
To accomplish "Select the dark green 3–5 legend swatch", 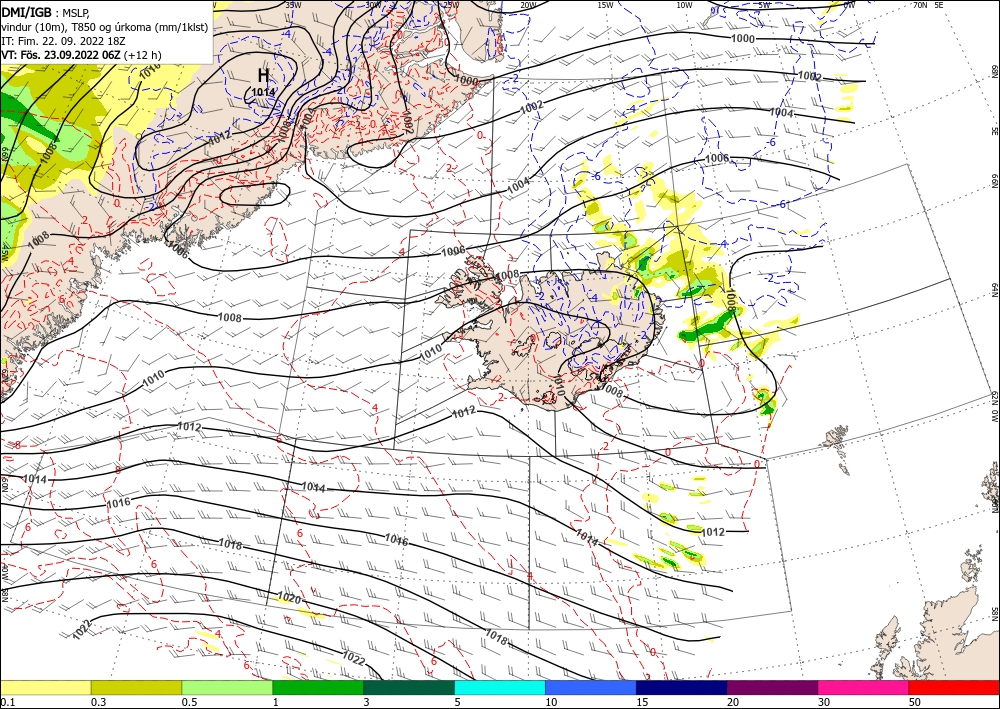I will coord(409,687).
